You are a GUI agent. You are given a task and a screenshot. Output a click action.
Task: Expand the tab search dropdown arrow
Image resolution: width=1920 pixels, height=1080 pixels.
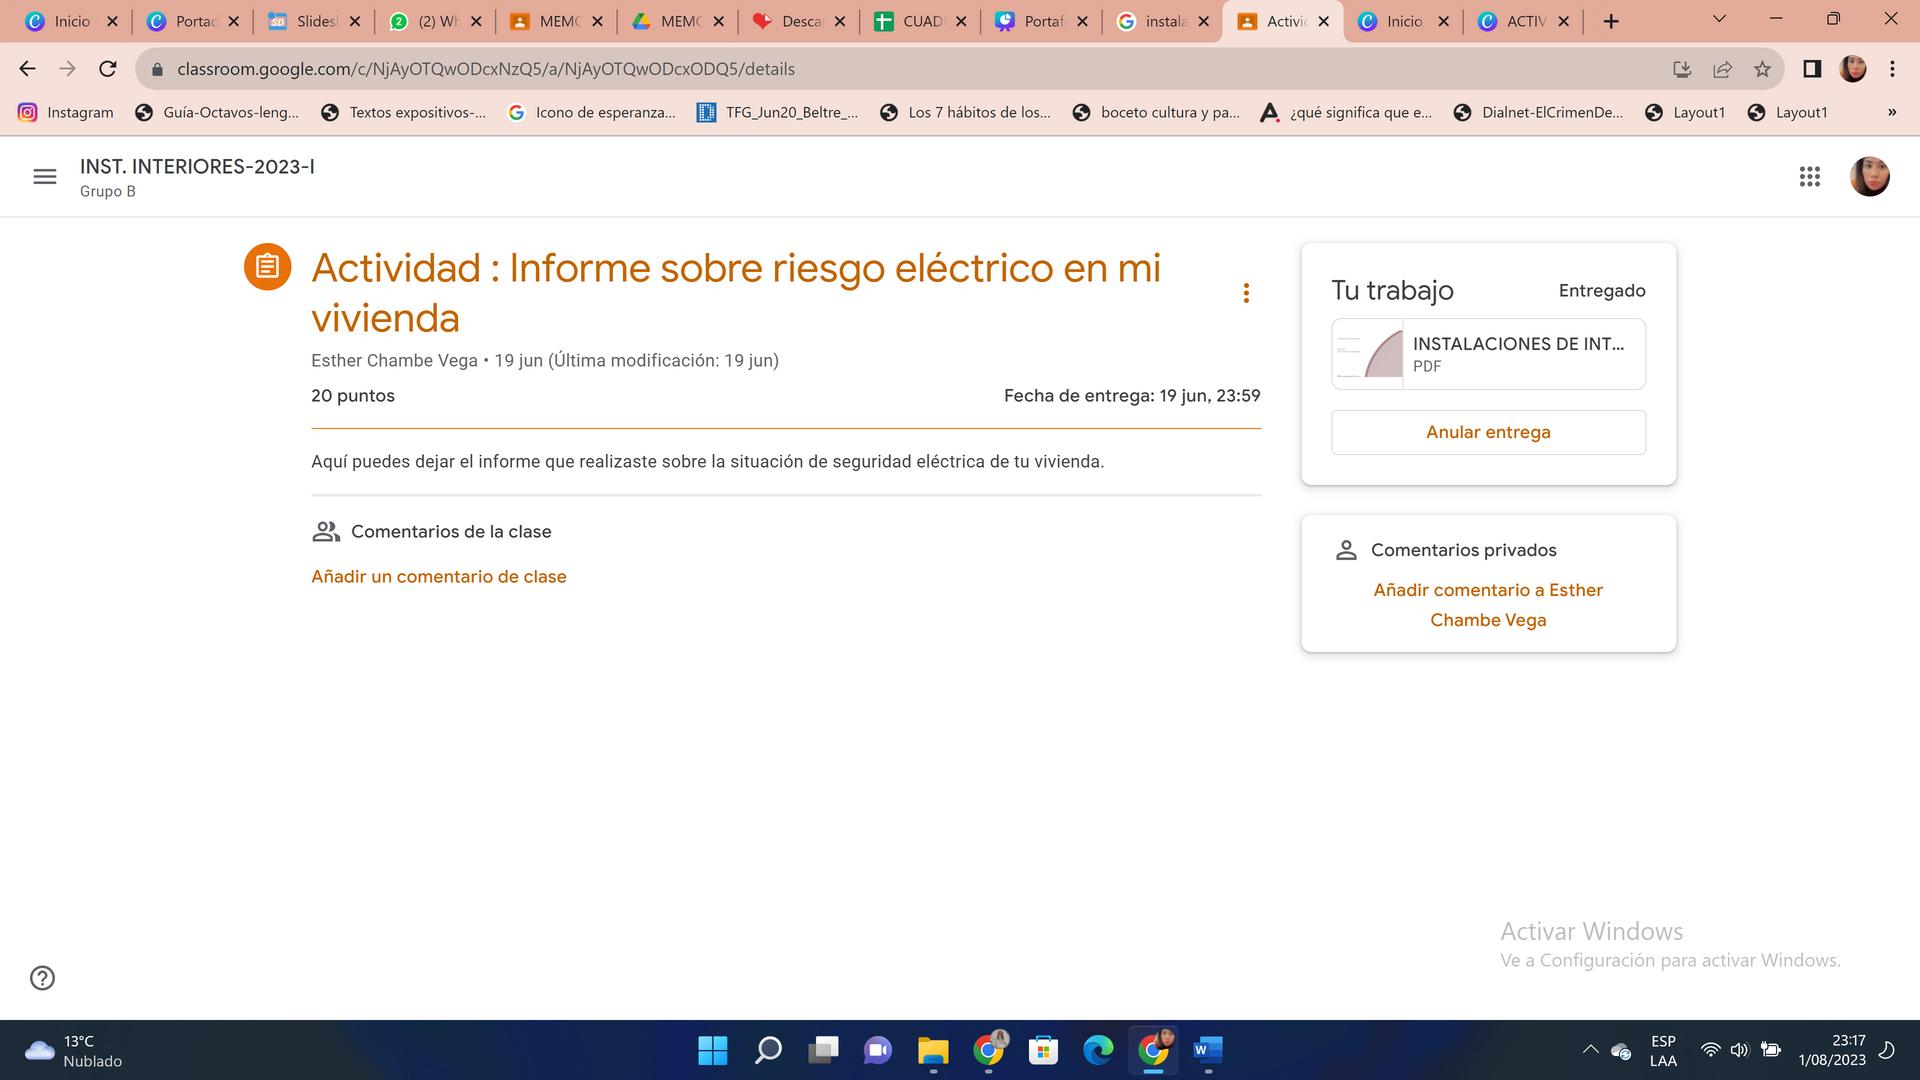pyautogui.click(x=1719, y=20)
